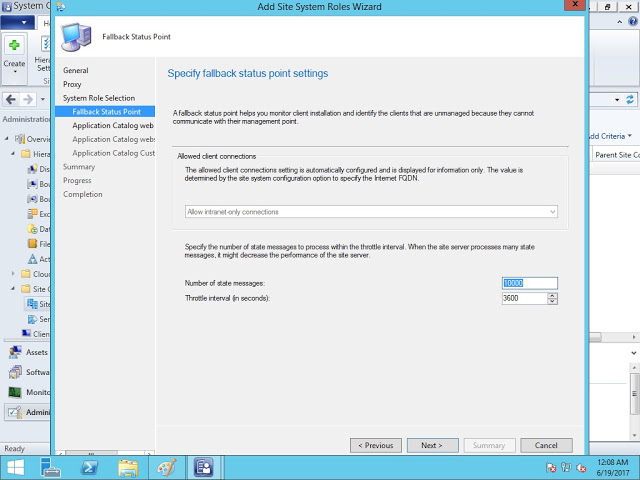Expand the Cloud Services folder node
This screenshot has width=640, height=480.
pyautogui.click(x=13, y=273)
